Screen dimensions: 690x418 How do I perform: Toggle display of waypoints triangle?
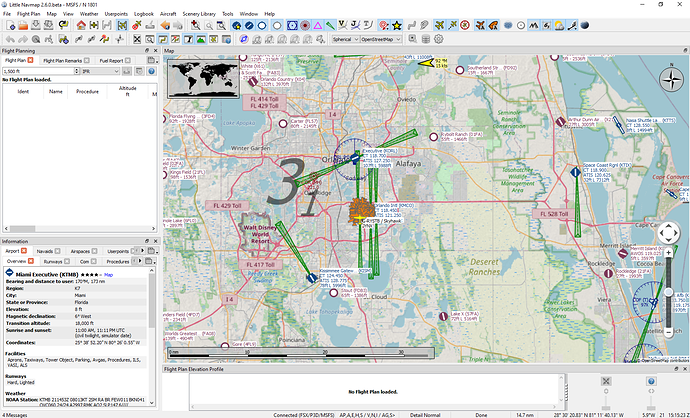tap(318, 26)
